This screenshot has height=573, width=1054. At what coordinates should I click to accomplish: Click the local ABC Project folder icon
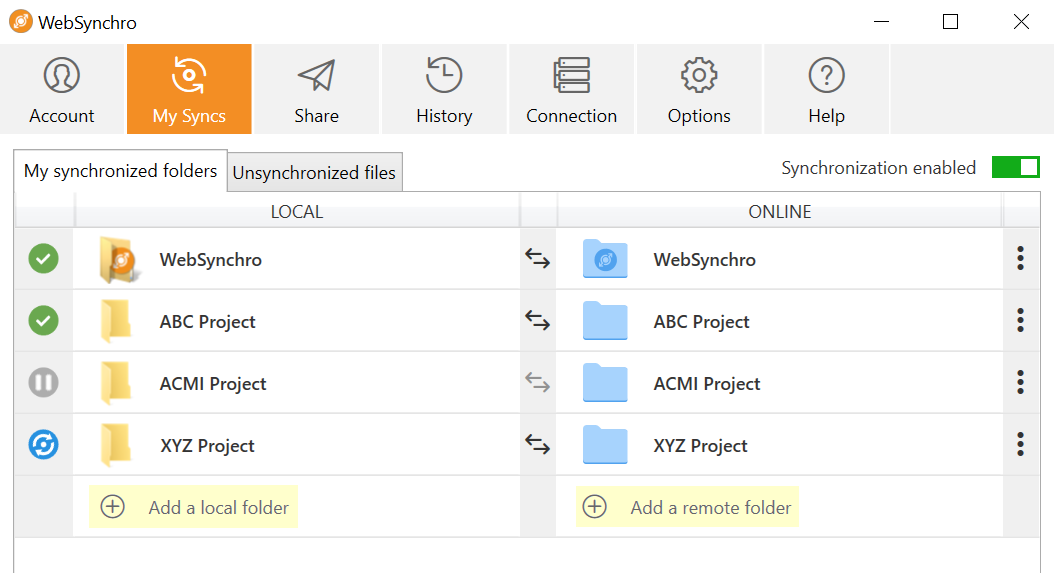[116, 321]
